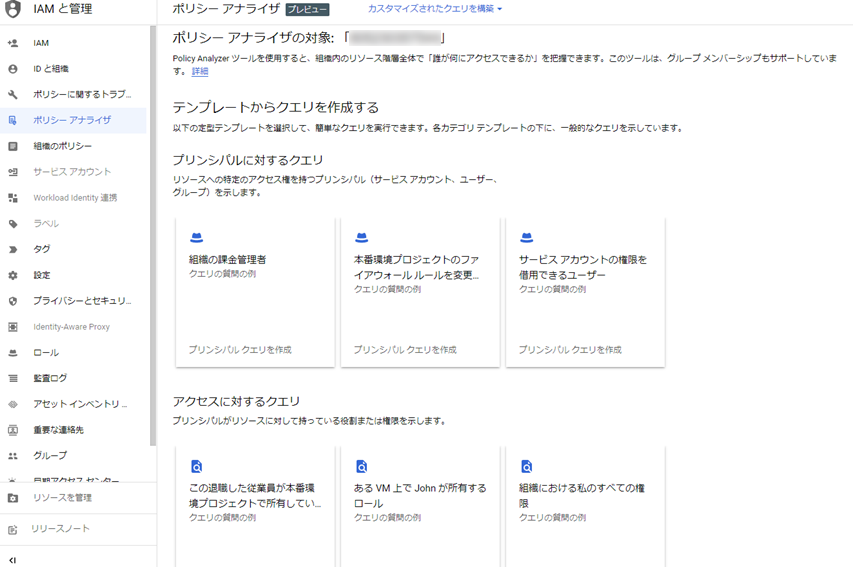Click the アセット インベントリ diamond icon

point(13,404)
